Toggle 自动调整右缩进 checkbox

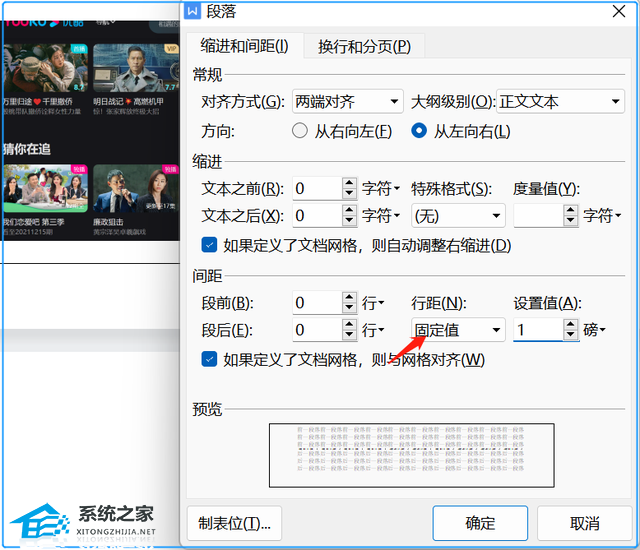[209, 245]
